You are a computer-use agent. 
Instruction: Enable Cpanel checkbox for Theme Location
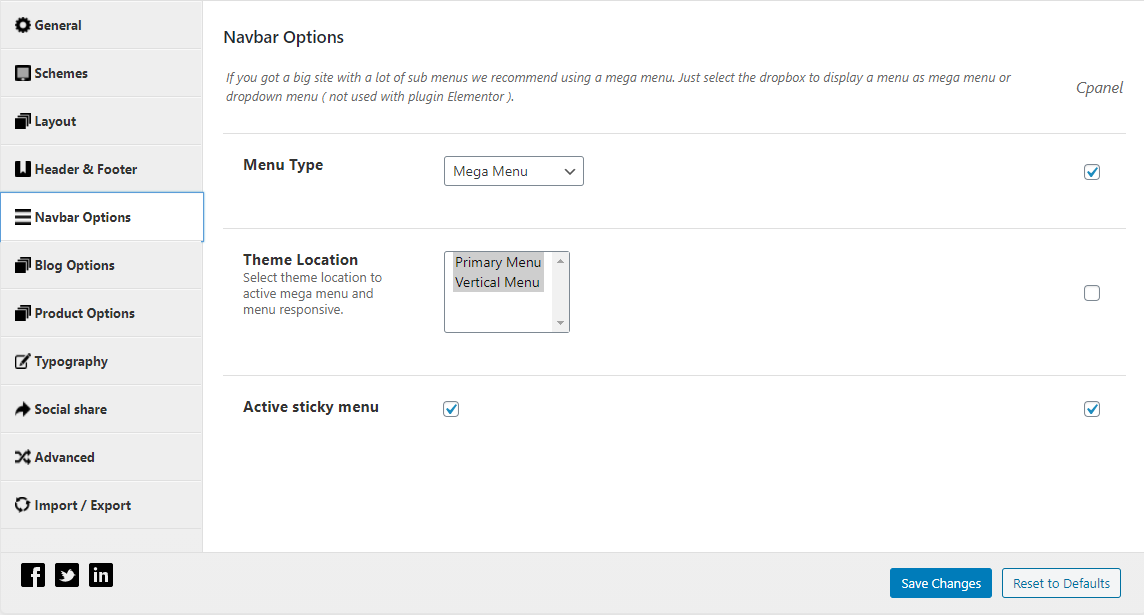pyautogui.click(x=1091, y=293)
